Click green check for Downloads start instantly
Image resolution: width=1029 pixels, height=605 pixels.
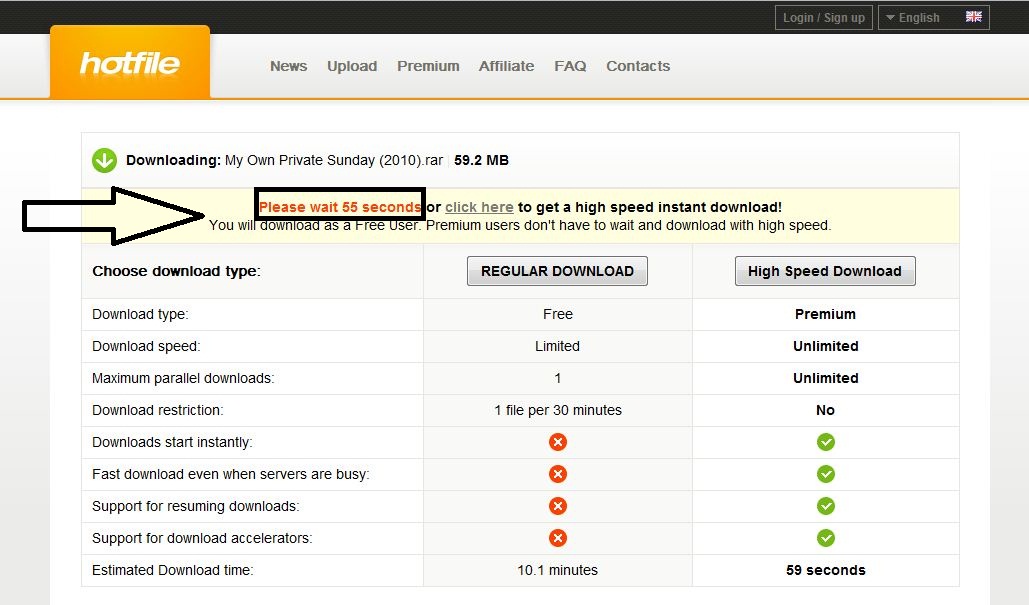(826, 442)
